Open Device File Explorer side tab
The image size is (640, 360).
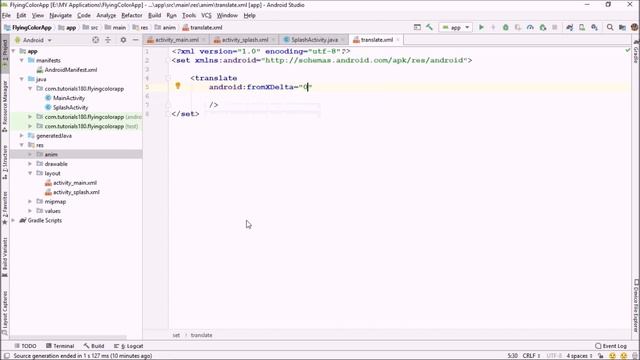(636, 305)
